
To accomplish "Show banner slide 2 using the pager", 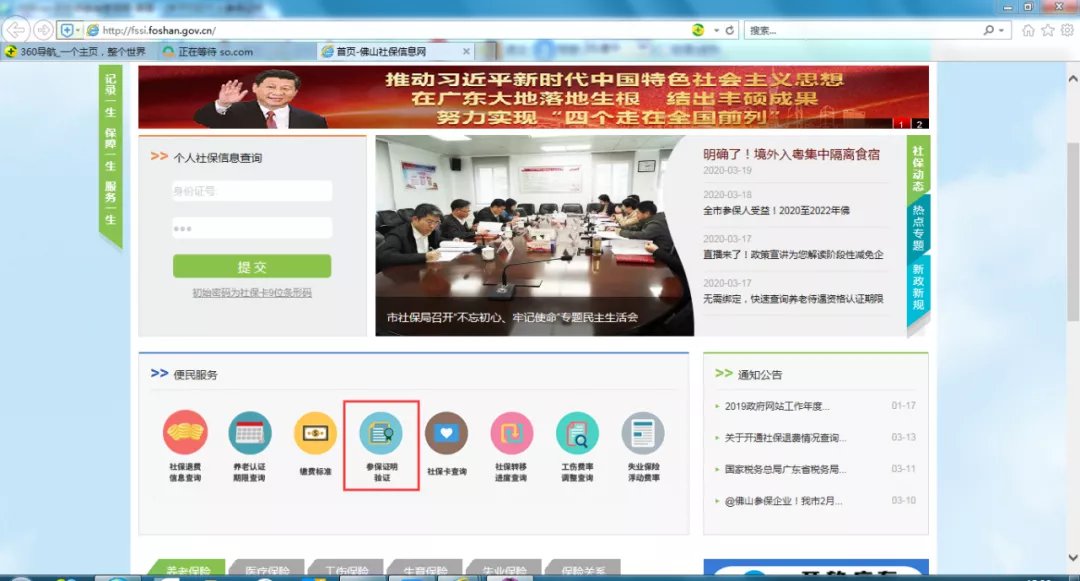I will pos(919,124).
